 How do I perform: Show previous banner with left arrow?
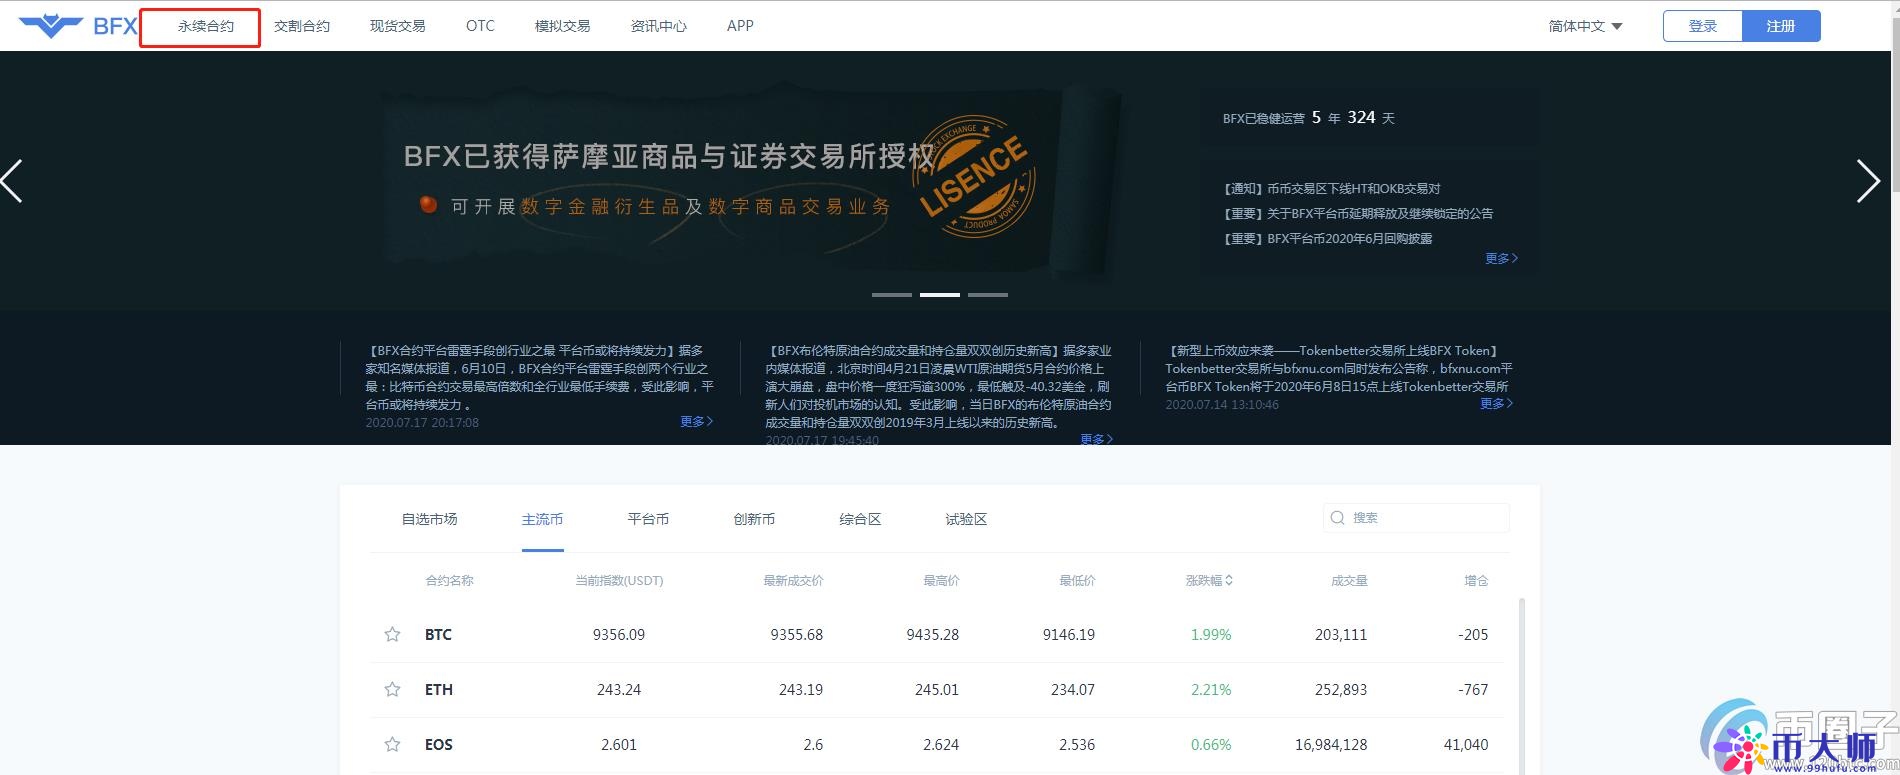pos(12,181)
